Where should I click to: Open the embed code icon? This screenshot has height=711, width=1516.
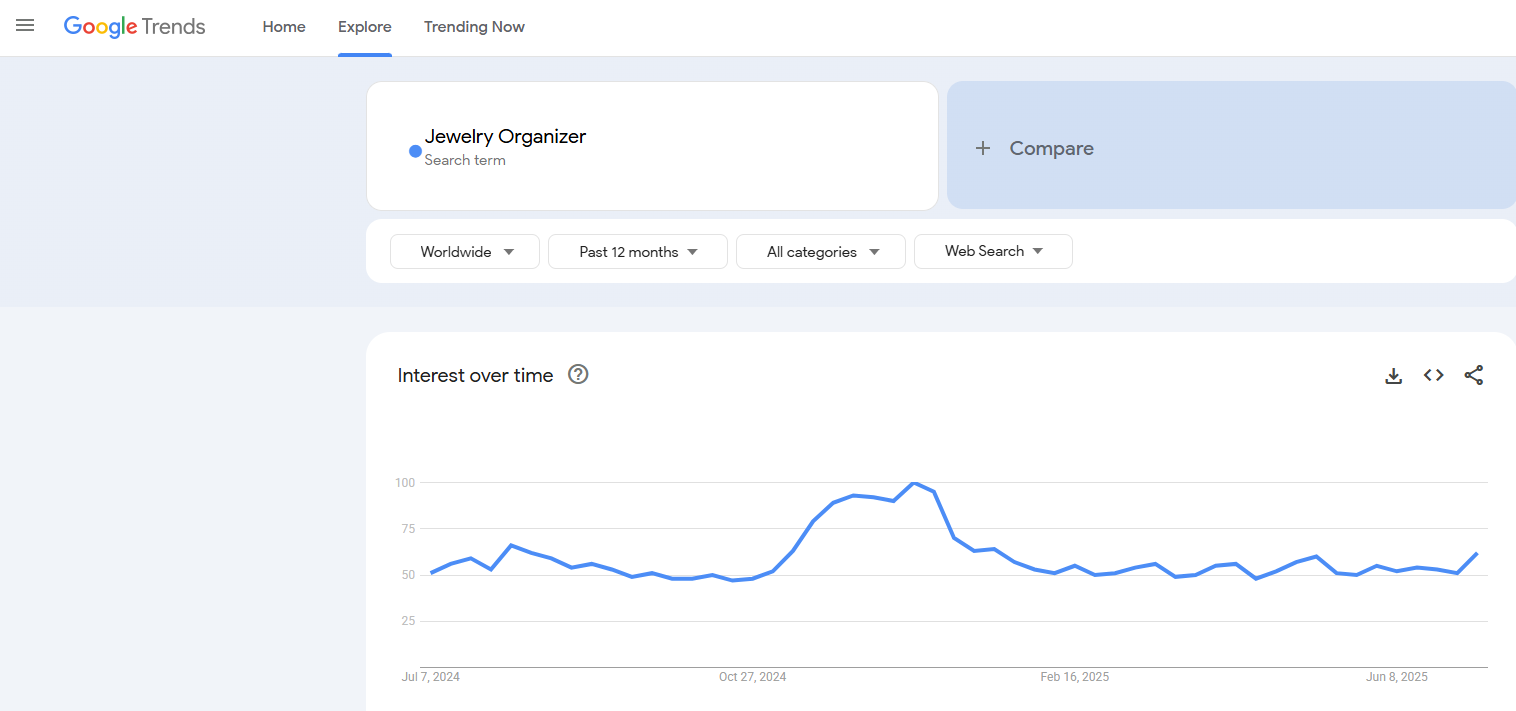click(1433, 376)
